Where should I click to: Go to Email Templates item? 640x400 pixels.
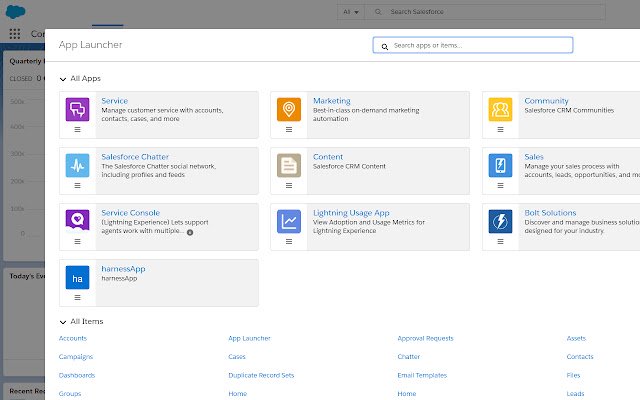click(x=422, y=376)
